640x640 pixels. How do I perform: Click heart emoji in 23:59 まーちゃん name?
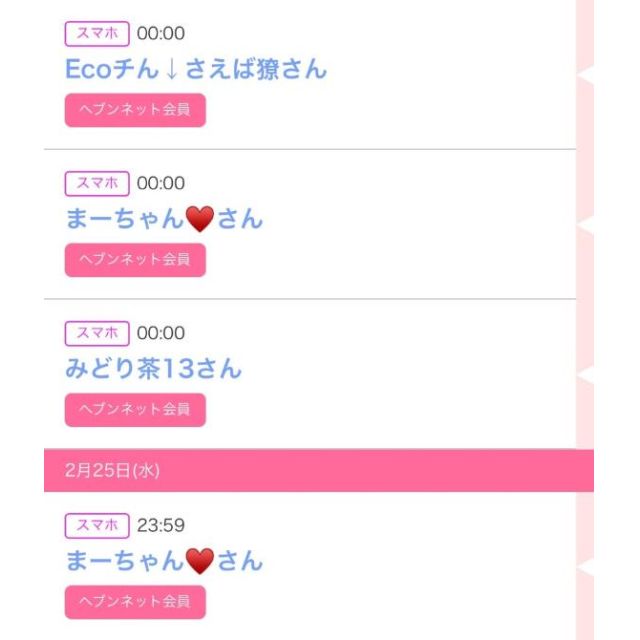click(200, 562)
